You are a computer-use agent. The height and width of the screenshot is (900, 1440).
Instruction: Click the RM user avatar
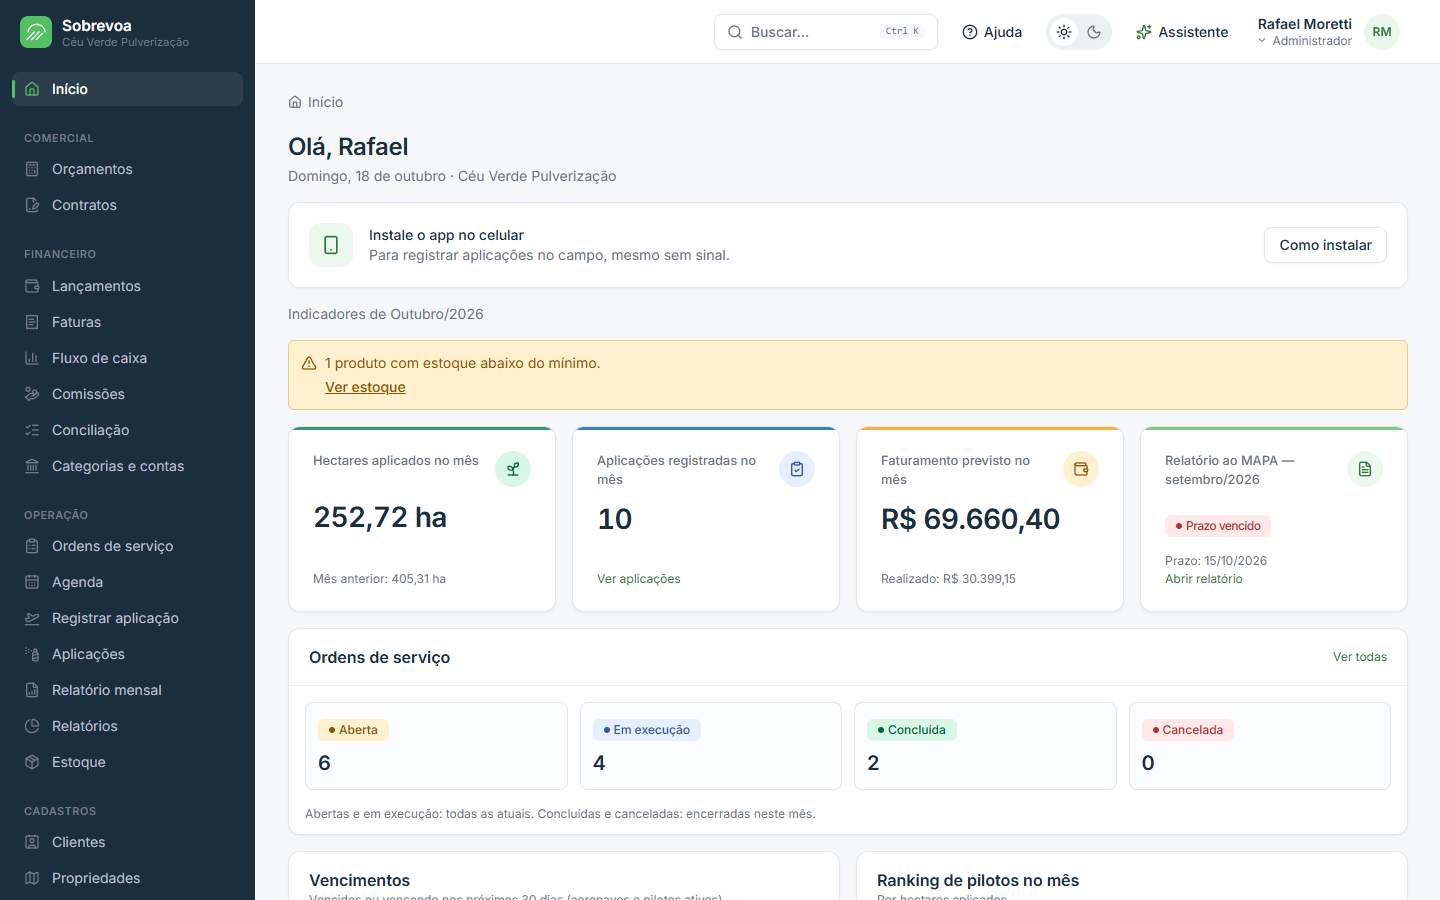1382,32
